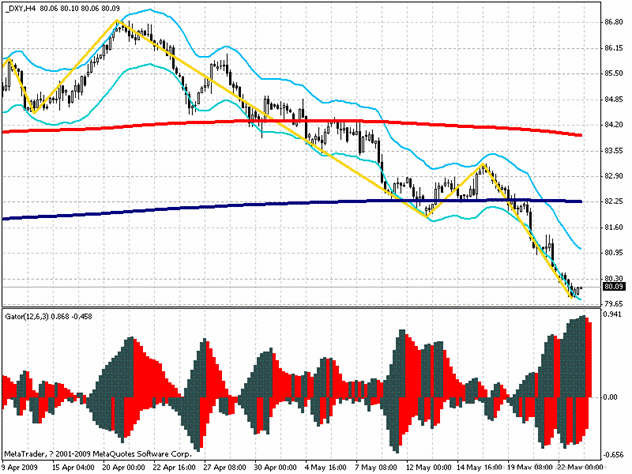Viewport: 632px width, 474px height.
Task: Click the 86.80 price axis label
Action: (x=614, y=22)
